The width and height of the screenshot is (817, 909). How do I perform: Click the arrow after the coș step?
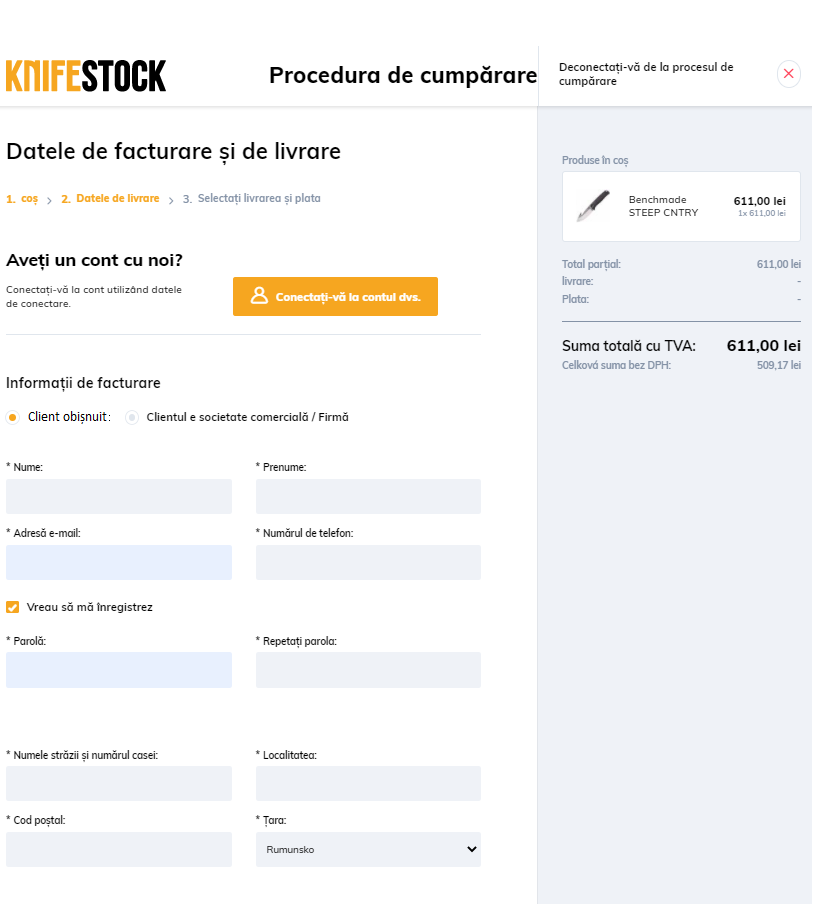pyautogui.click(x=49, y=200)
